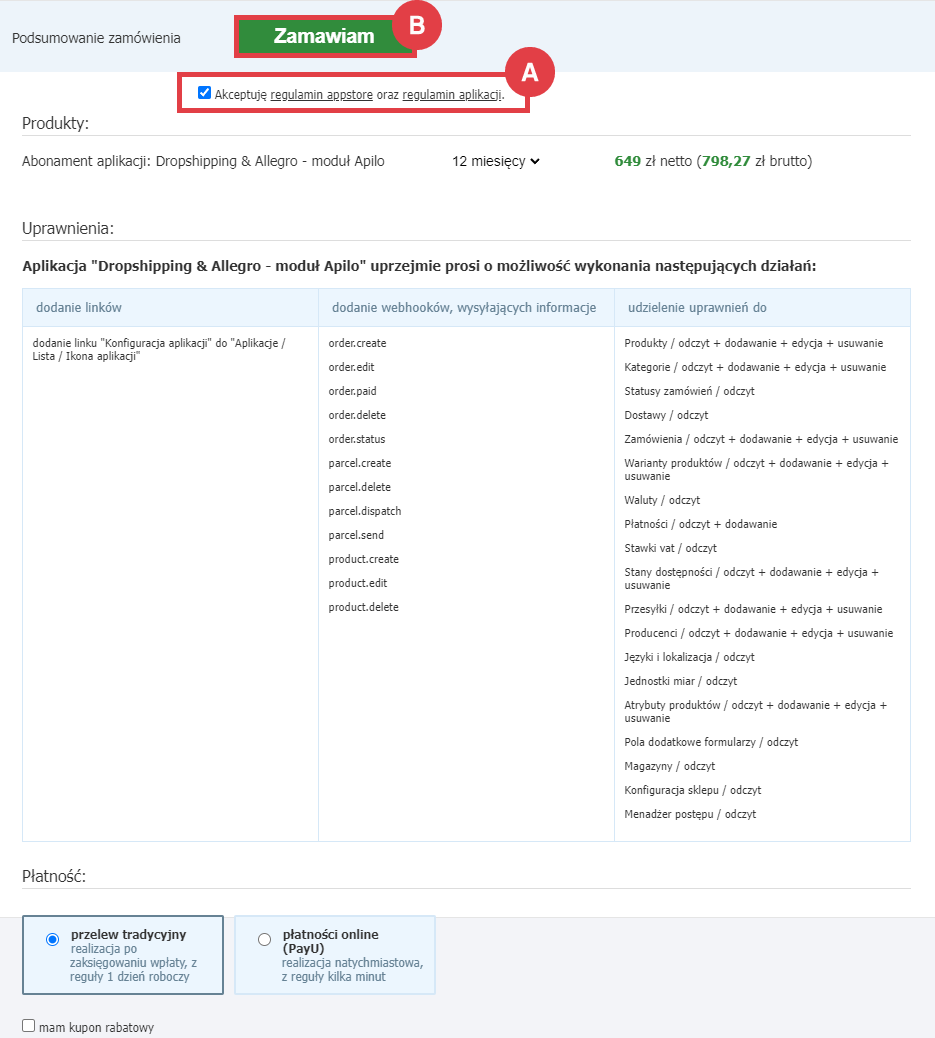Open the regulamin aplikacji link
This screenshot has width=935, height=1038.
tap(451, 94)
